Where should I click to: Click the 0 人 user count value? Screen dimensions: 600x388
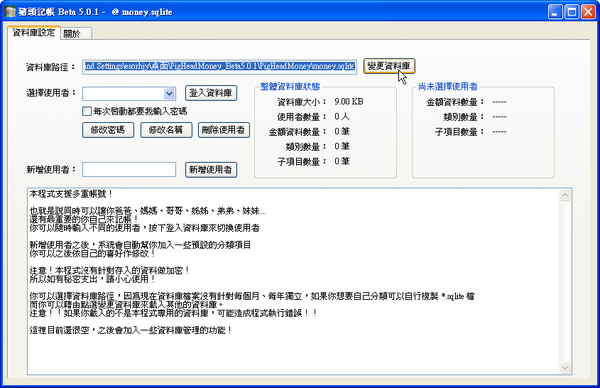(342, 116)
